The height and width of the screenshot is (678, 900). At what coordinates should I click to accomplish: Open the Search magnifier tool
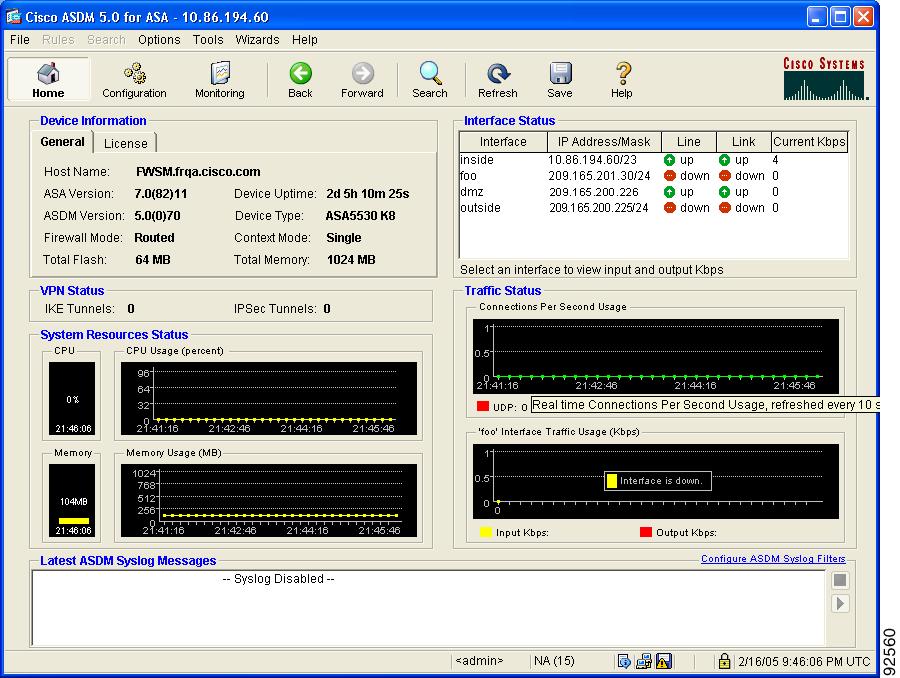430,80
